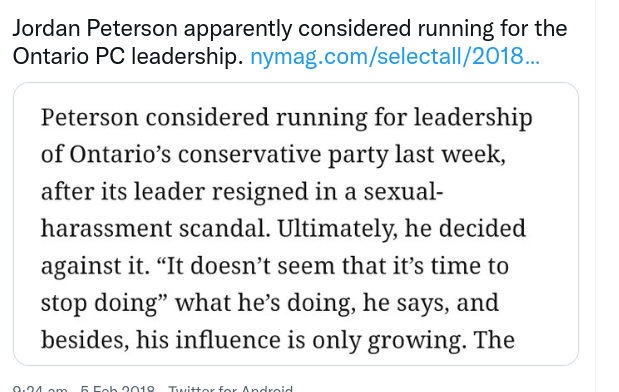The width and height of the screenshot is (619, 392).
Task: Click the 5 Feb 2018 date
Action: 117,389
